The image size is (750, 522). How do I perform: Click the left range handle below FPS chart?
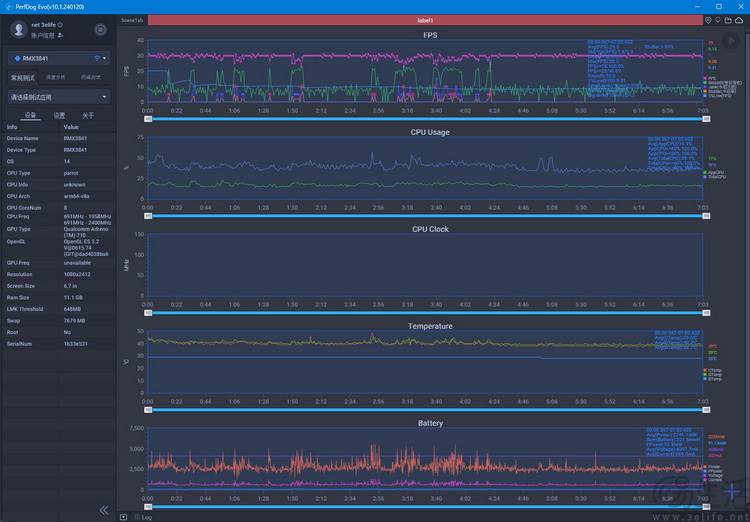[148, 119]
